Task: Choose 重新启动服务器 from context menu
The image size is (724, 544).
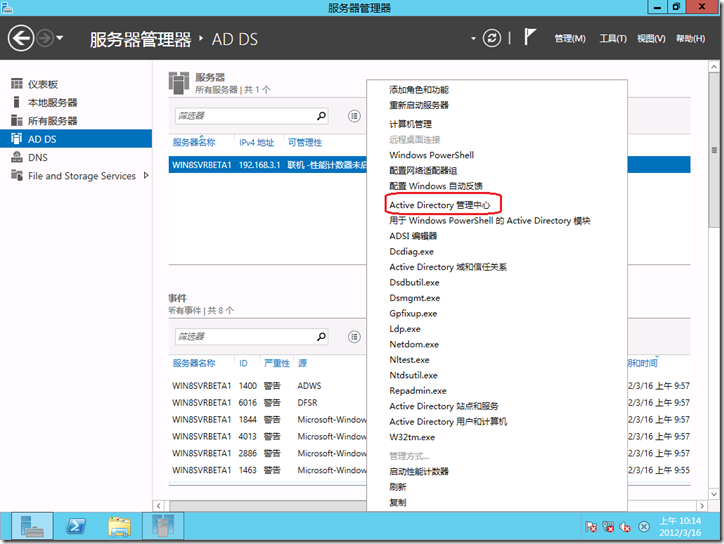Action: pyautogui.click(x=419, y=105)
